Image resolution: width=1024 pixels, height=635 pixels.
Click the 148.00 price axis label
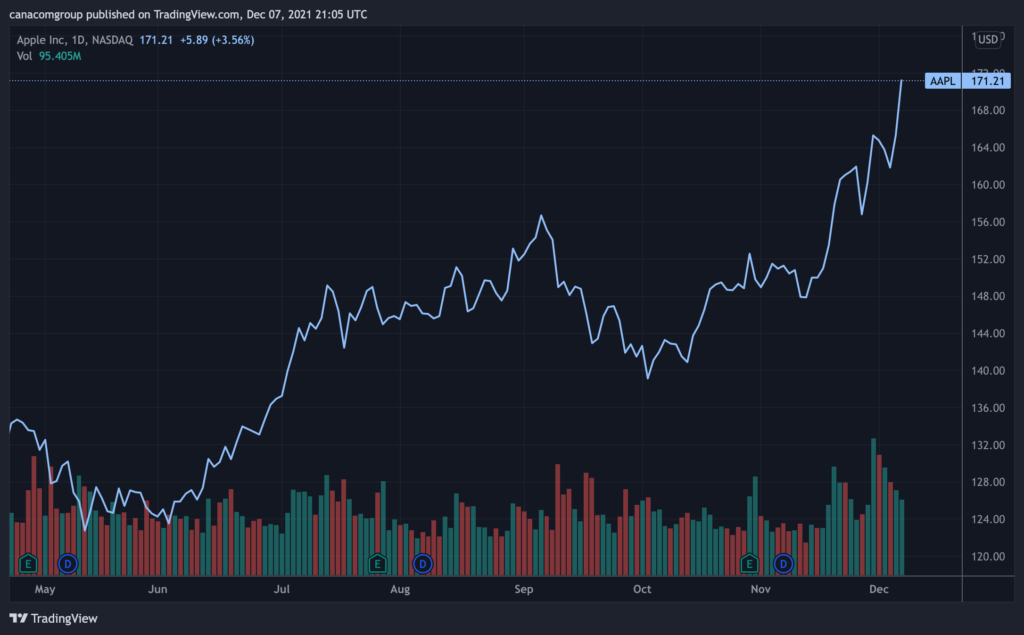tap(988, 296)
